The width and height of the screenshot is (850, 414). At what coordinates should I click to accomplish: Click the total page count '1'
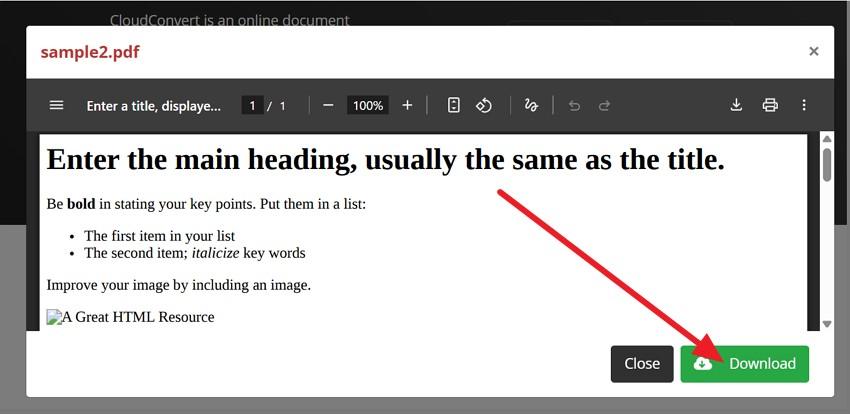[x=282, y=106]
